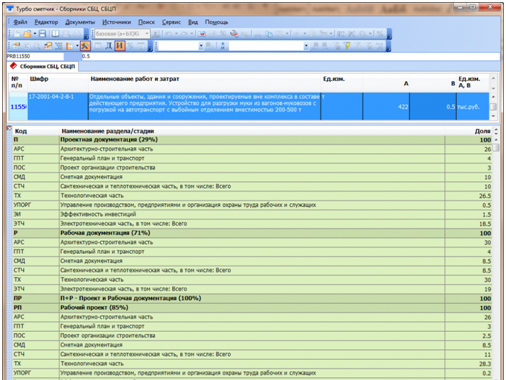Click the value 422 in column A

coord(403,107)
